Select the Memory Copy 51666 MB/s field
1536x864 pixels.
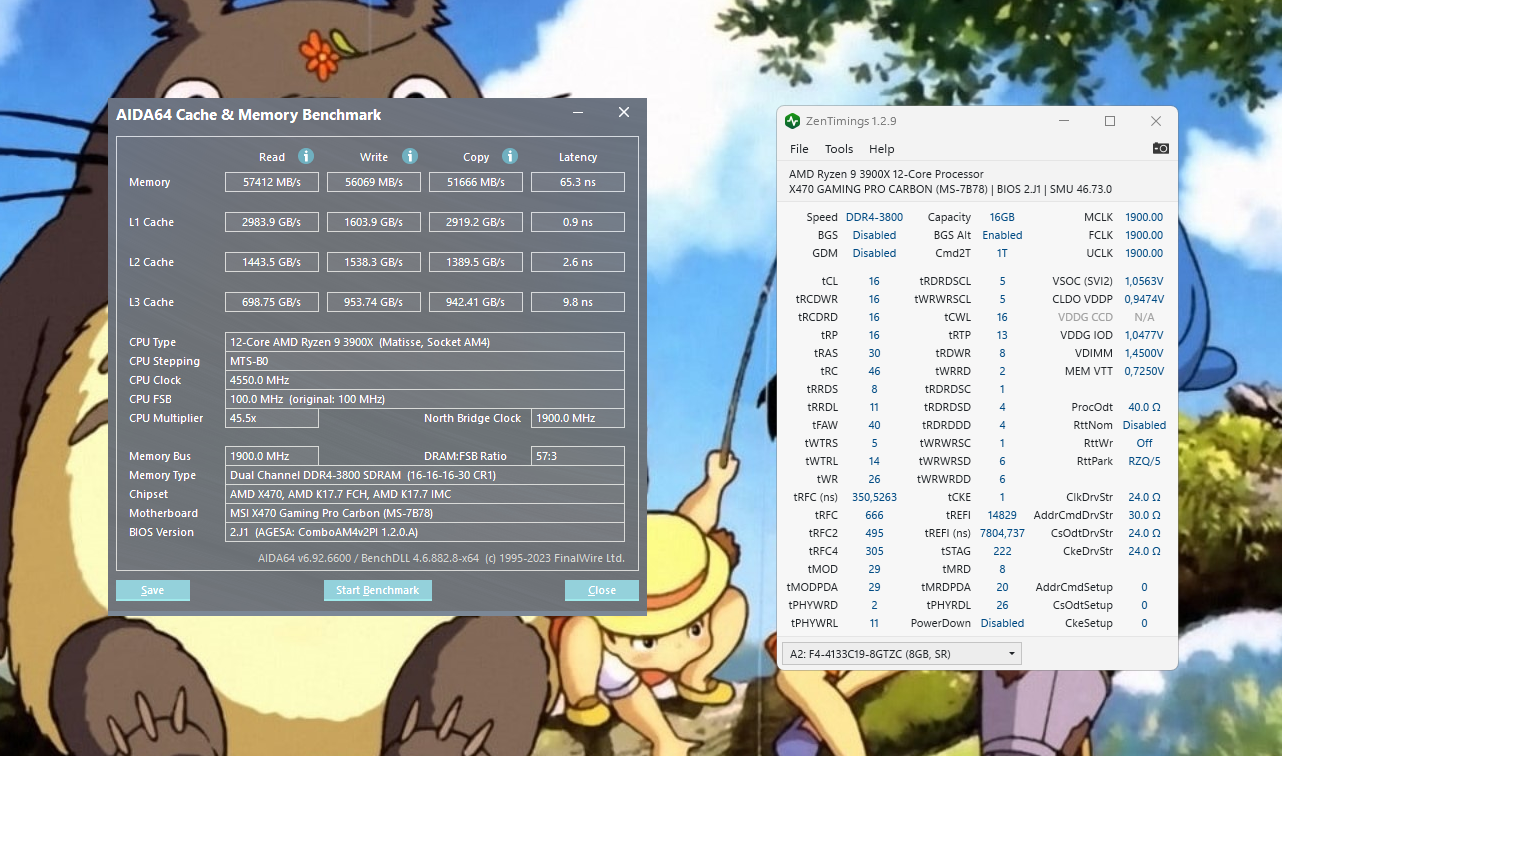point(476,182)
